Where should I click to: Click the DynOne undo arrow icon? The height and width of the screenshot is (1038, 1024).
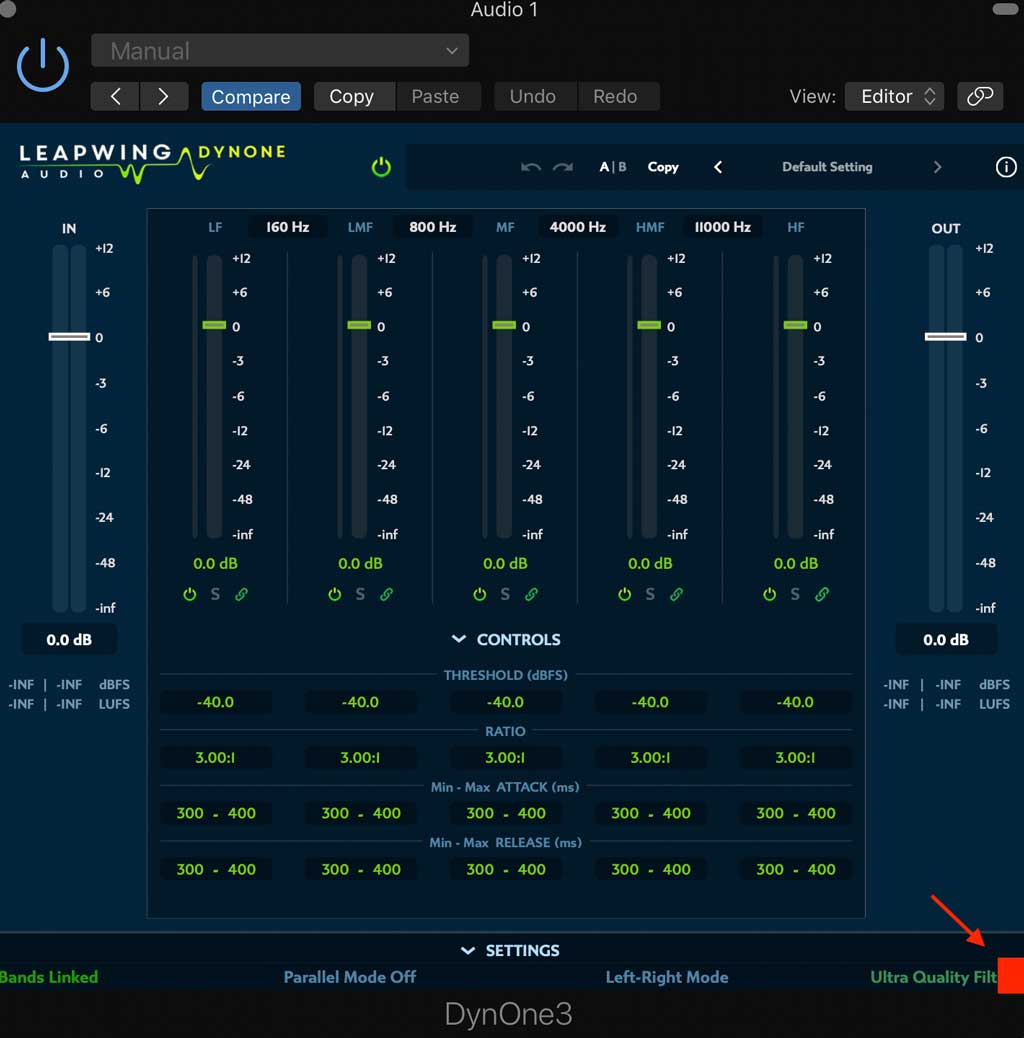[x=531, y=167]
